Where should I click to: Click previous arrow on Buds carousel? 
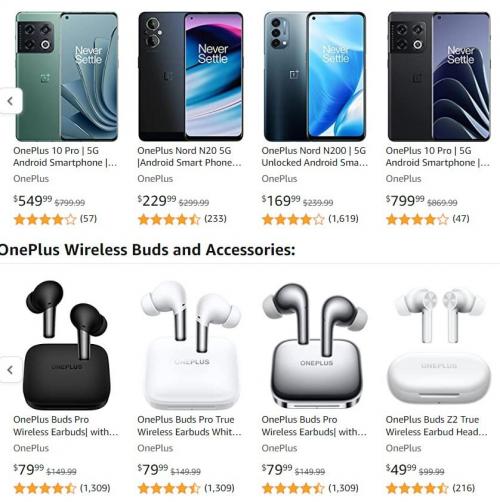click(11, 370)
